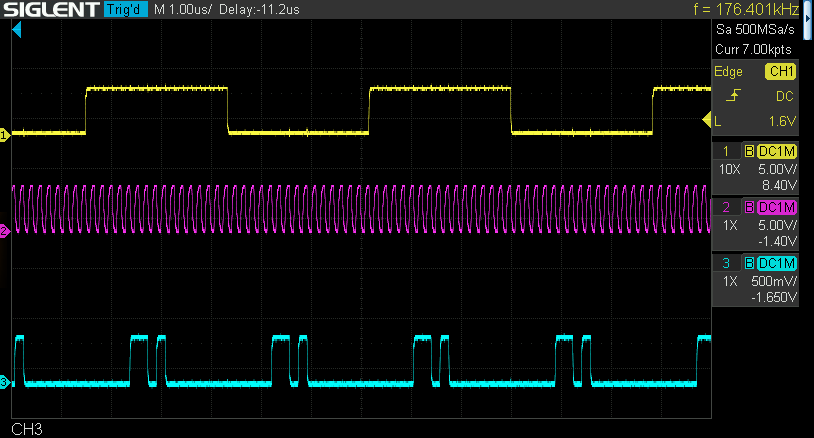The height and width of the screenshot is (438, 814).
Task: Select the channel 2 DC1M coupling badge
Action: coord(777,207)
